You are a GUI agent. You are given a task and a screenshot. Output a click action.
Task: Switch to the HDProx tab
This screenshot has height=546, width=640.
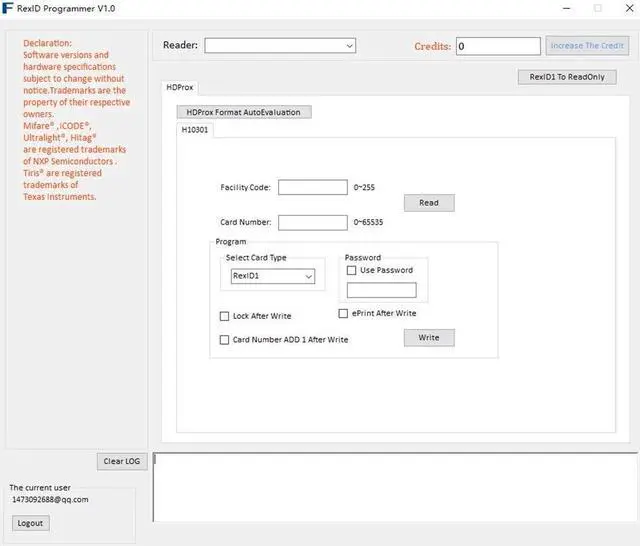180,87
